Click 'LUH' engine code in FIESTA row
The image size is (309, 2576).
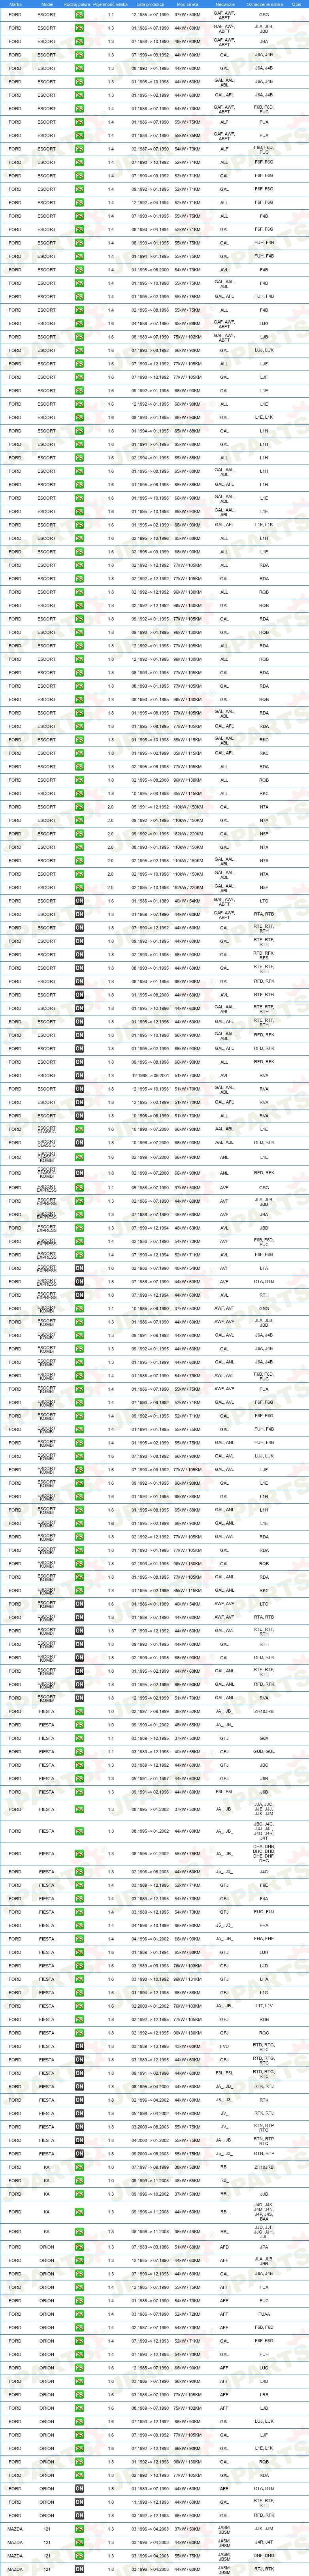(264, 1952)
